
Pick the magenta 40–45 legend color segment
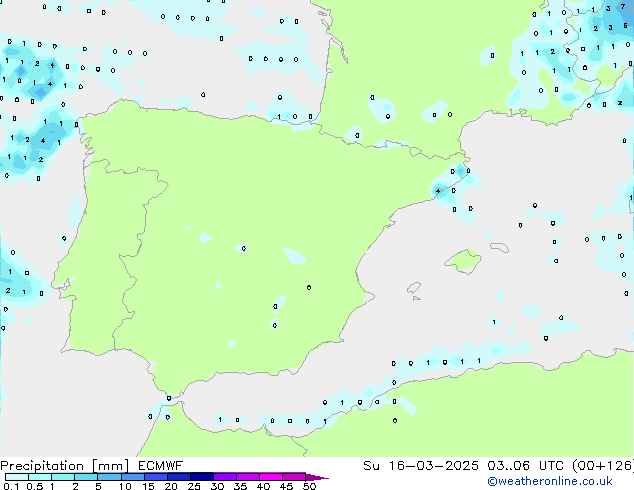tap(271, 477)
